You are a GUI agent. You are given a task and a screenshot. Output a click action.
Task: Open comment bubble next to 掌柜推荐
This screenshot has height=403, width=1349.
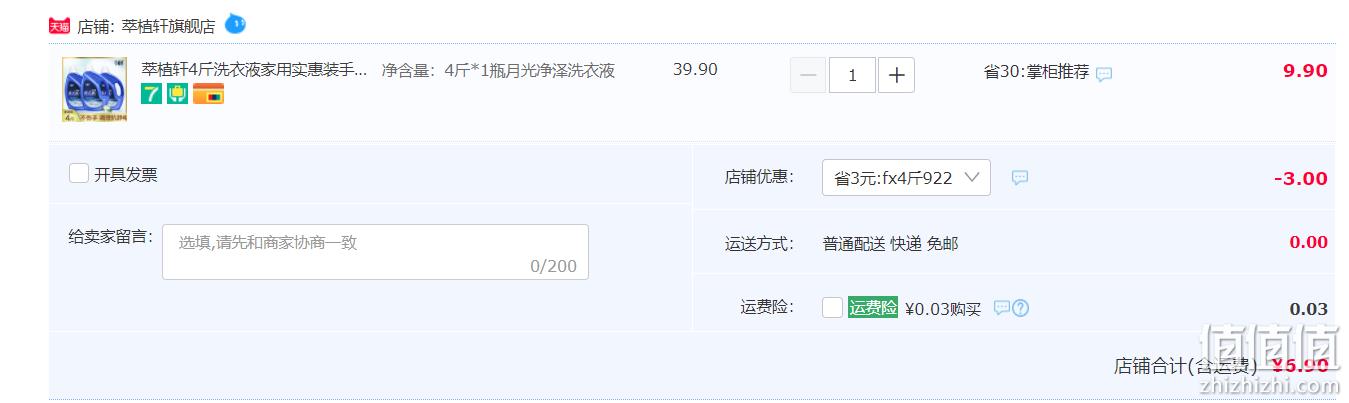click(1104, 74)
